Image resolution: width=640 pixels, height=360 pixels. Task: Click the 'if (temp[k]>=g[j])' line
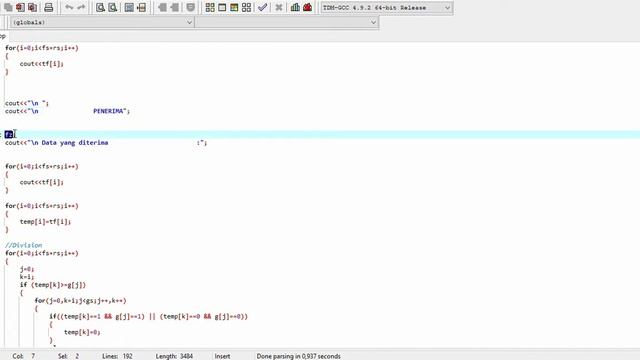(53, 285)
